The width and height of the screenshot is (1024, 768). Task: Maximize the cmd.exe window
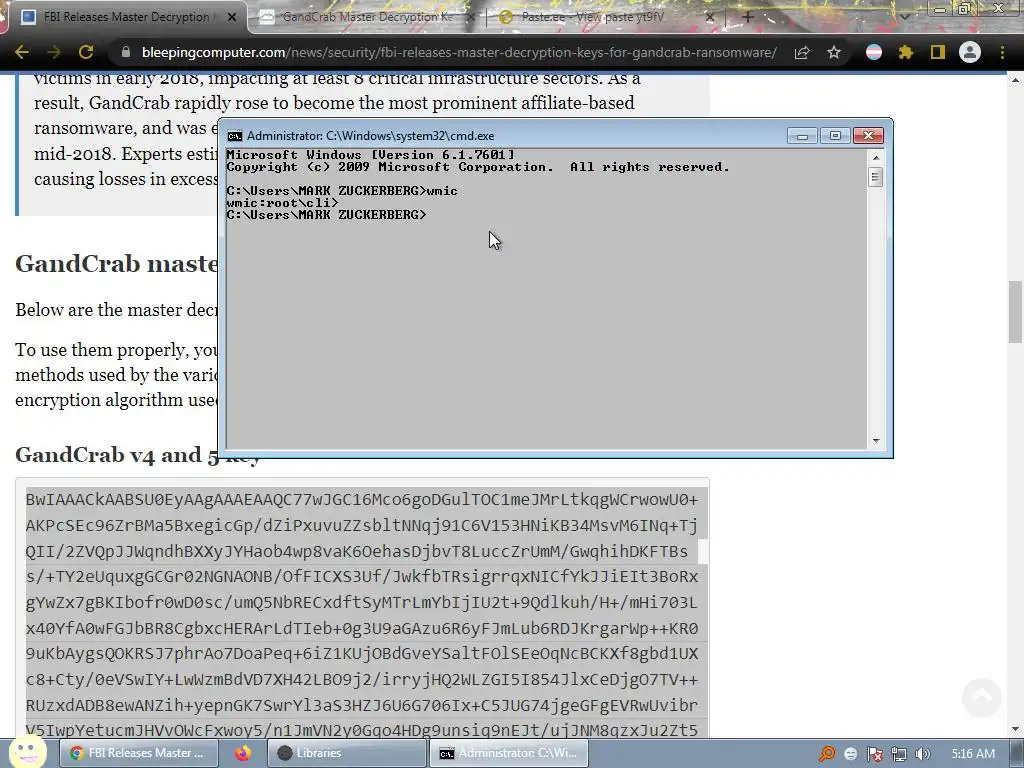coord(835,136)
